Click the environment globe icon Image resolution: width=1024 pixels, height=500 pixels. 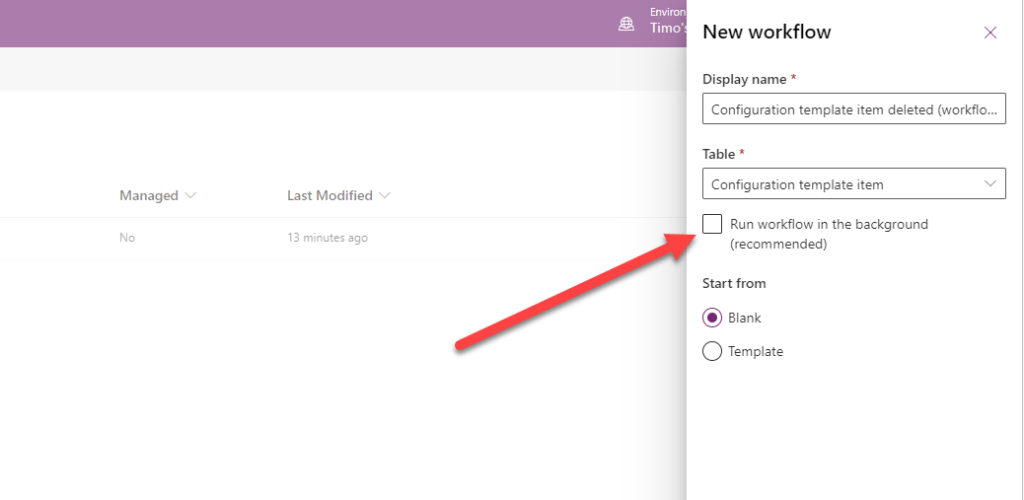[x=627, y=23]
